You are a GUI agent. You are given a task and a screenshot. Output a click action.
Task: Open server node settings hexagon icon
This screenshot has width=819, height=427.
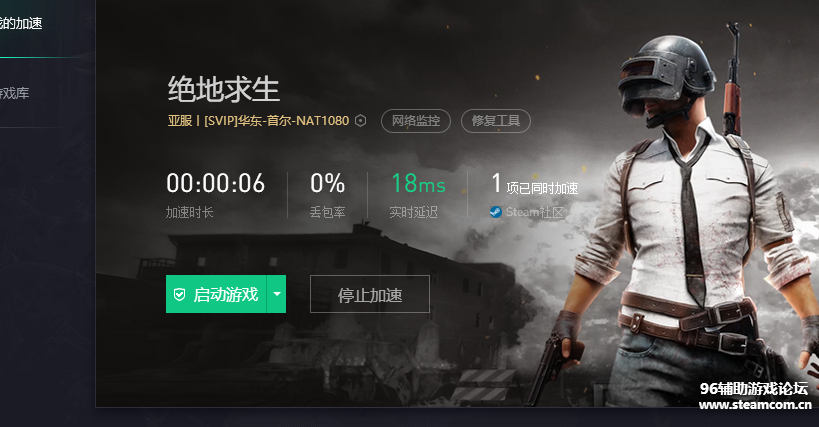pos(360,121)
